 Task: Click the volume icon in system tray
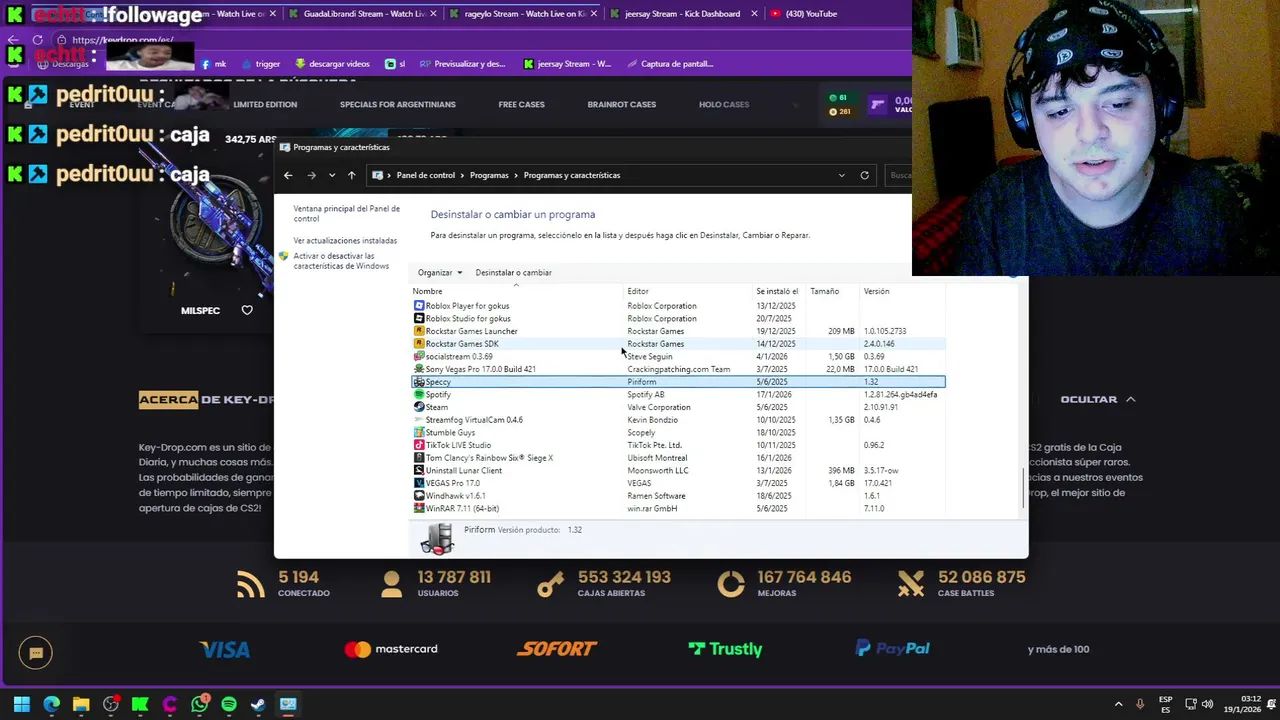tap(1207, 704)
